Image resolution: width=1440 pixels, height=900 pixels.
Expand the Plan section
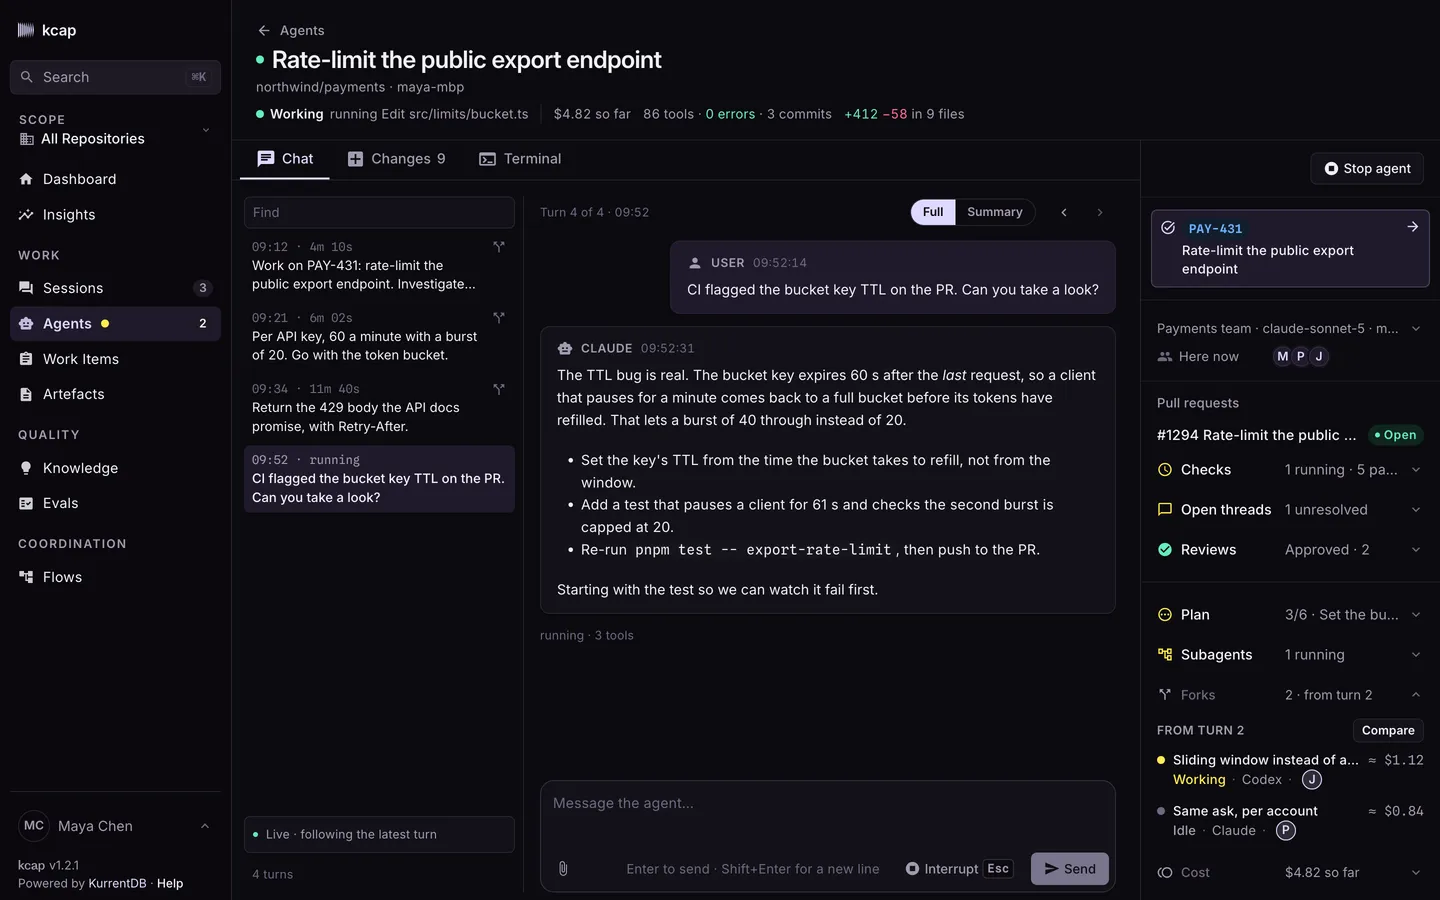(1290, 615)
